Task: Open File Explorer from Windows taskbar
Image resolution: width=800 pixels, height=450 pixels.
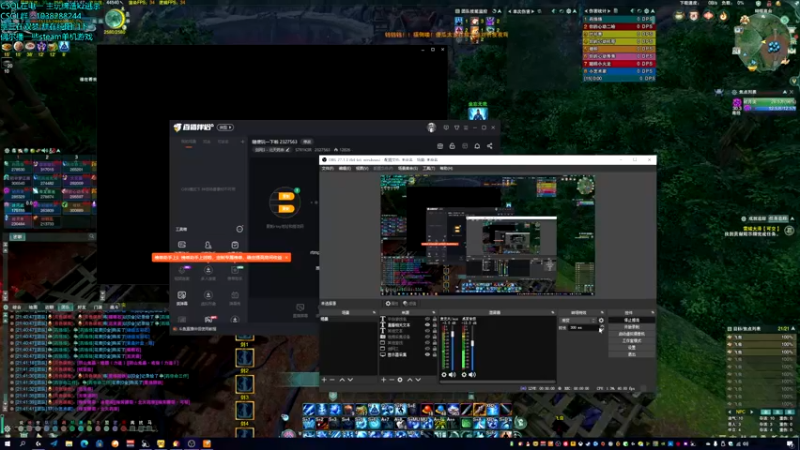Action: point(68,444)
